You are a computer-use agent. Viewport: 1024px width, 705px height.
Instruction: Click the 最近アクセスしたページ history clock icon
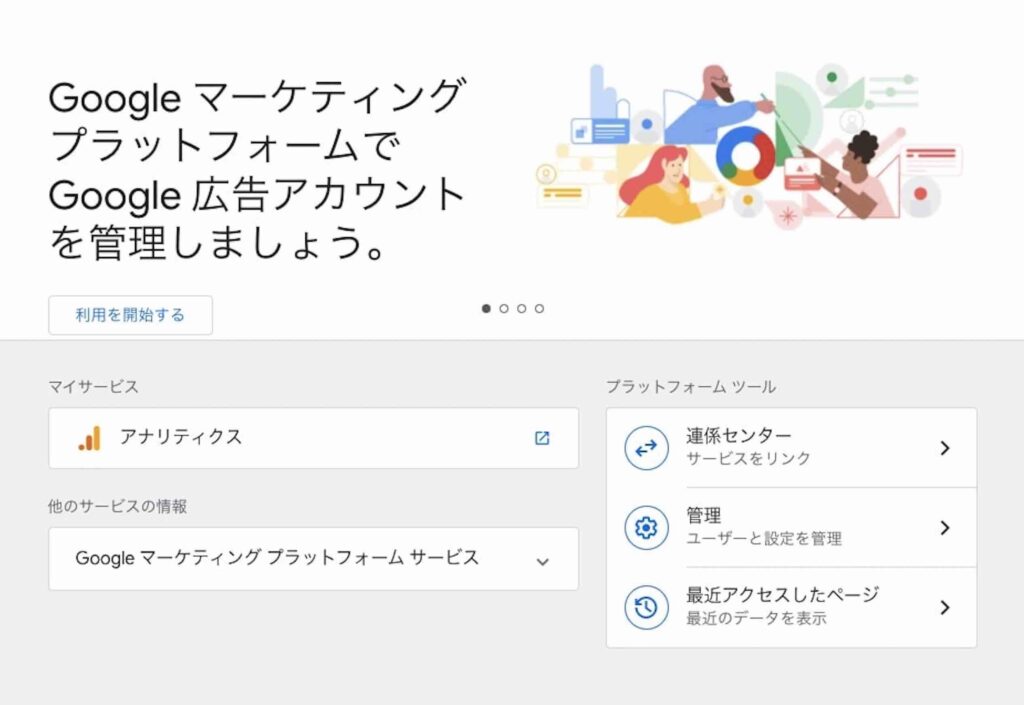[x=647, y=608]
